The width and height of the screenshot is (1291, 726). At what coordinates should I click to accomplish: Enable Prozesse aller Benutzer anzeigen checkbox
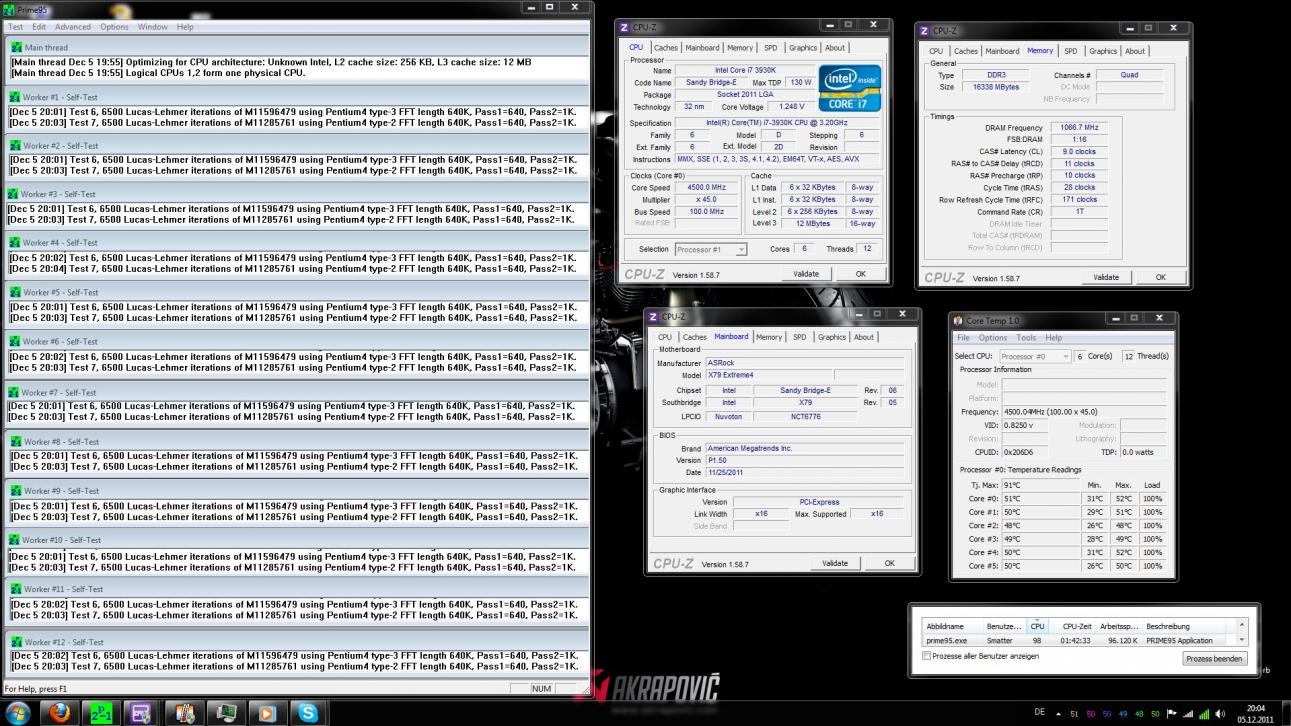coord(926,656)
